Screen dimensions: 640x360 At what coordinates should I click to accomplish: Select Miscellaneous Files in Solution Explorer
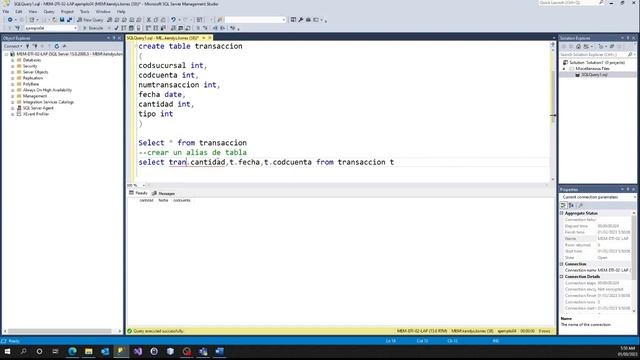click(592, 69)
